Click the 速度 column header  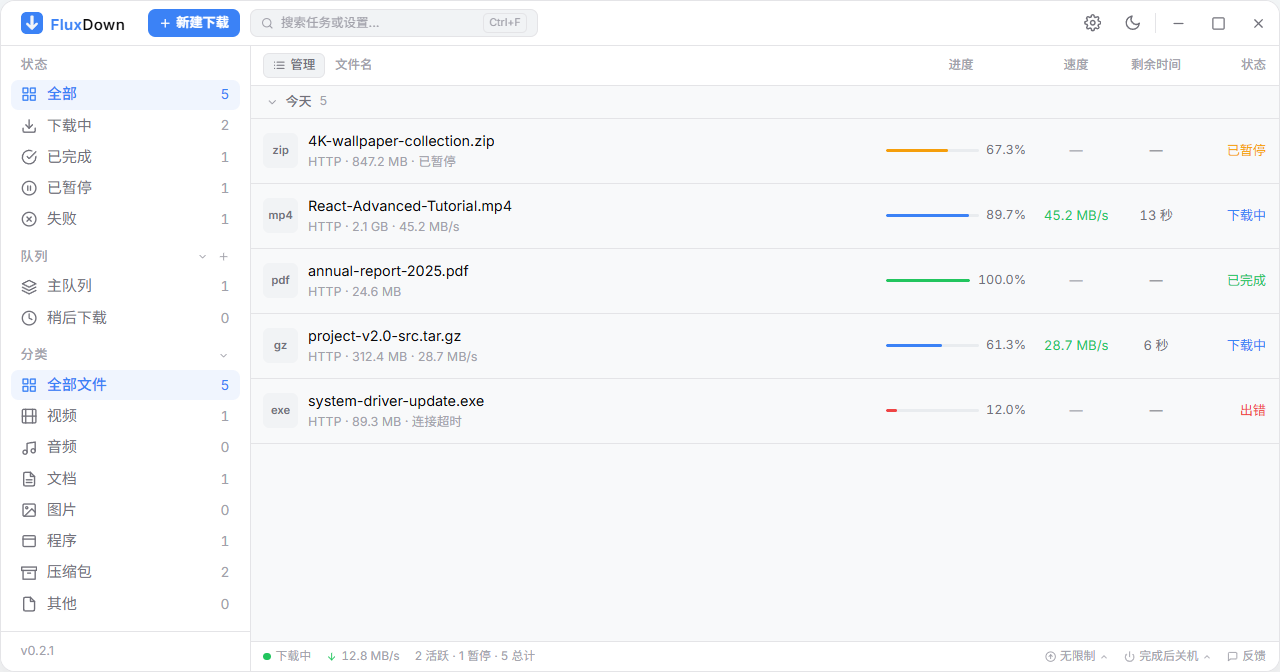[x=1076, y=65]
